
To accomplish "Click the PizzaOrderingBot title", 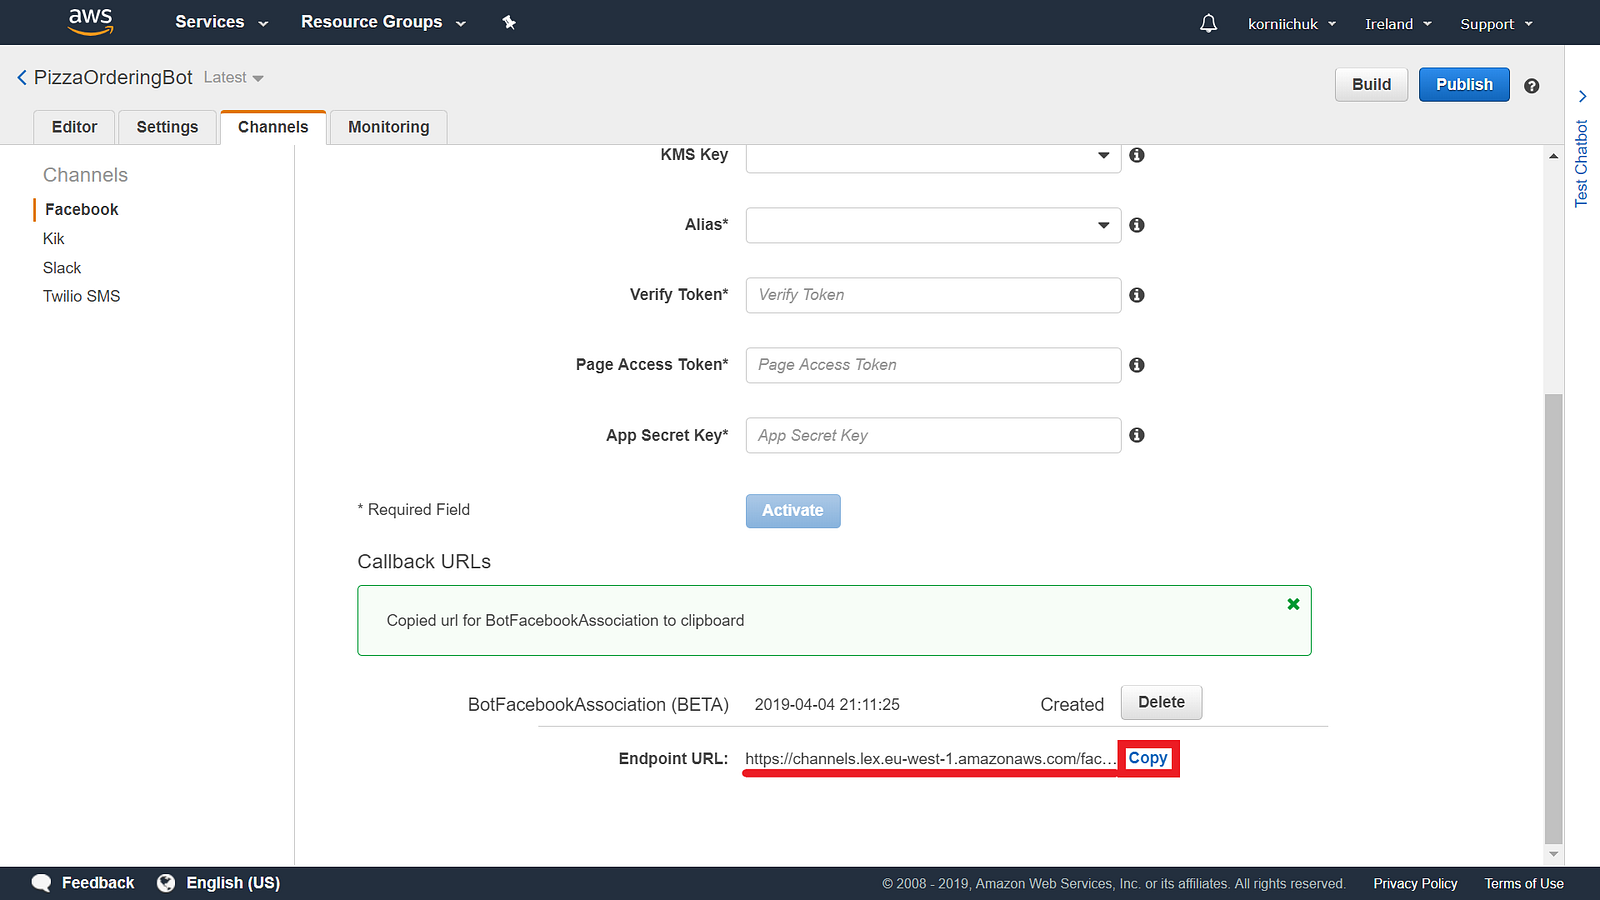I will click(x=113, y=77).
